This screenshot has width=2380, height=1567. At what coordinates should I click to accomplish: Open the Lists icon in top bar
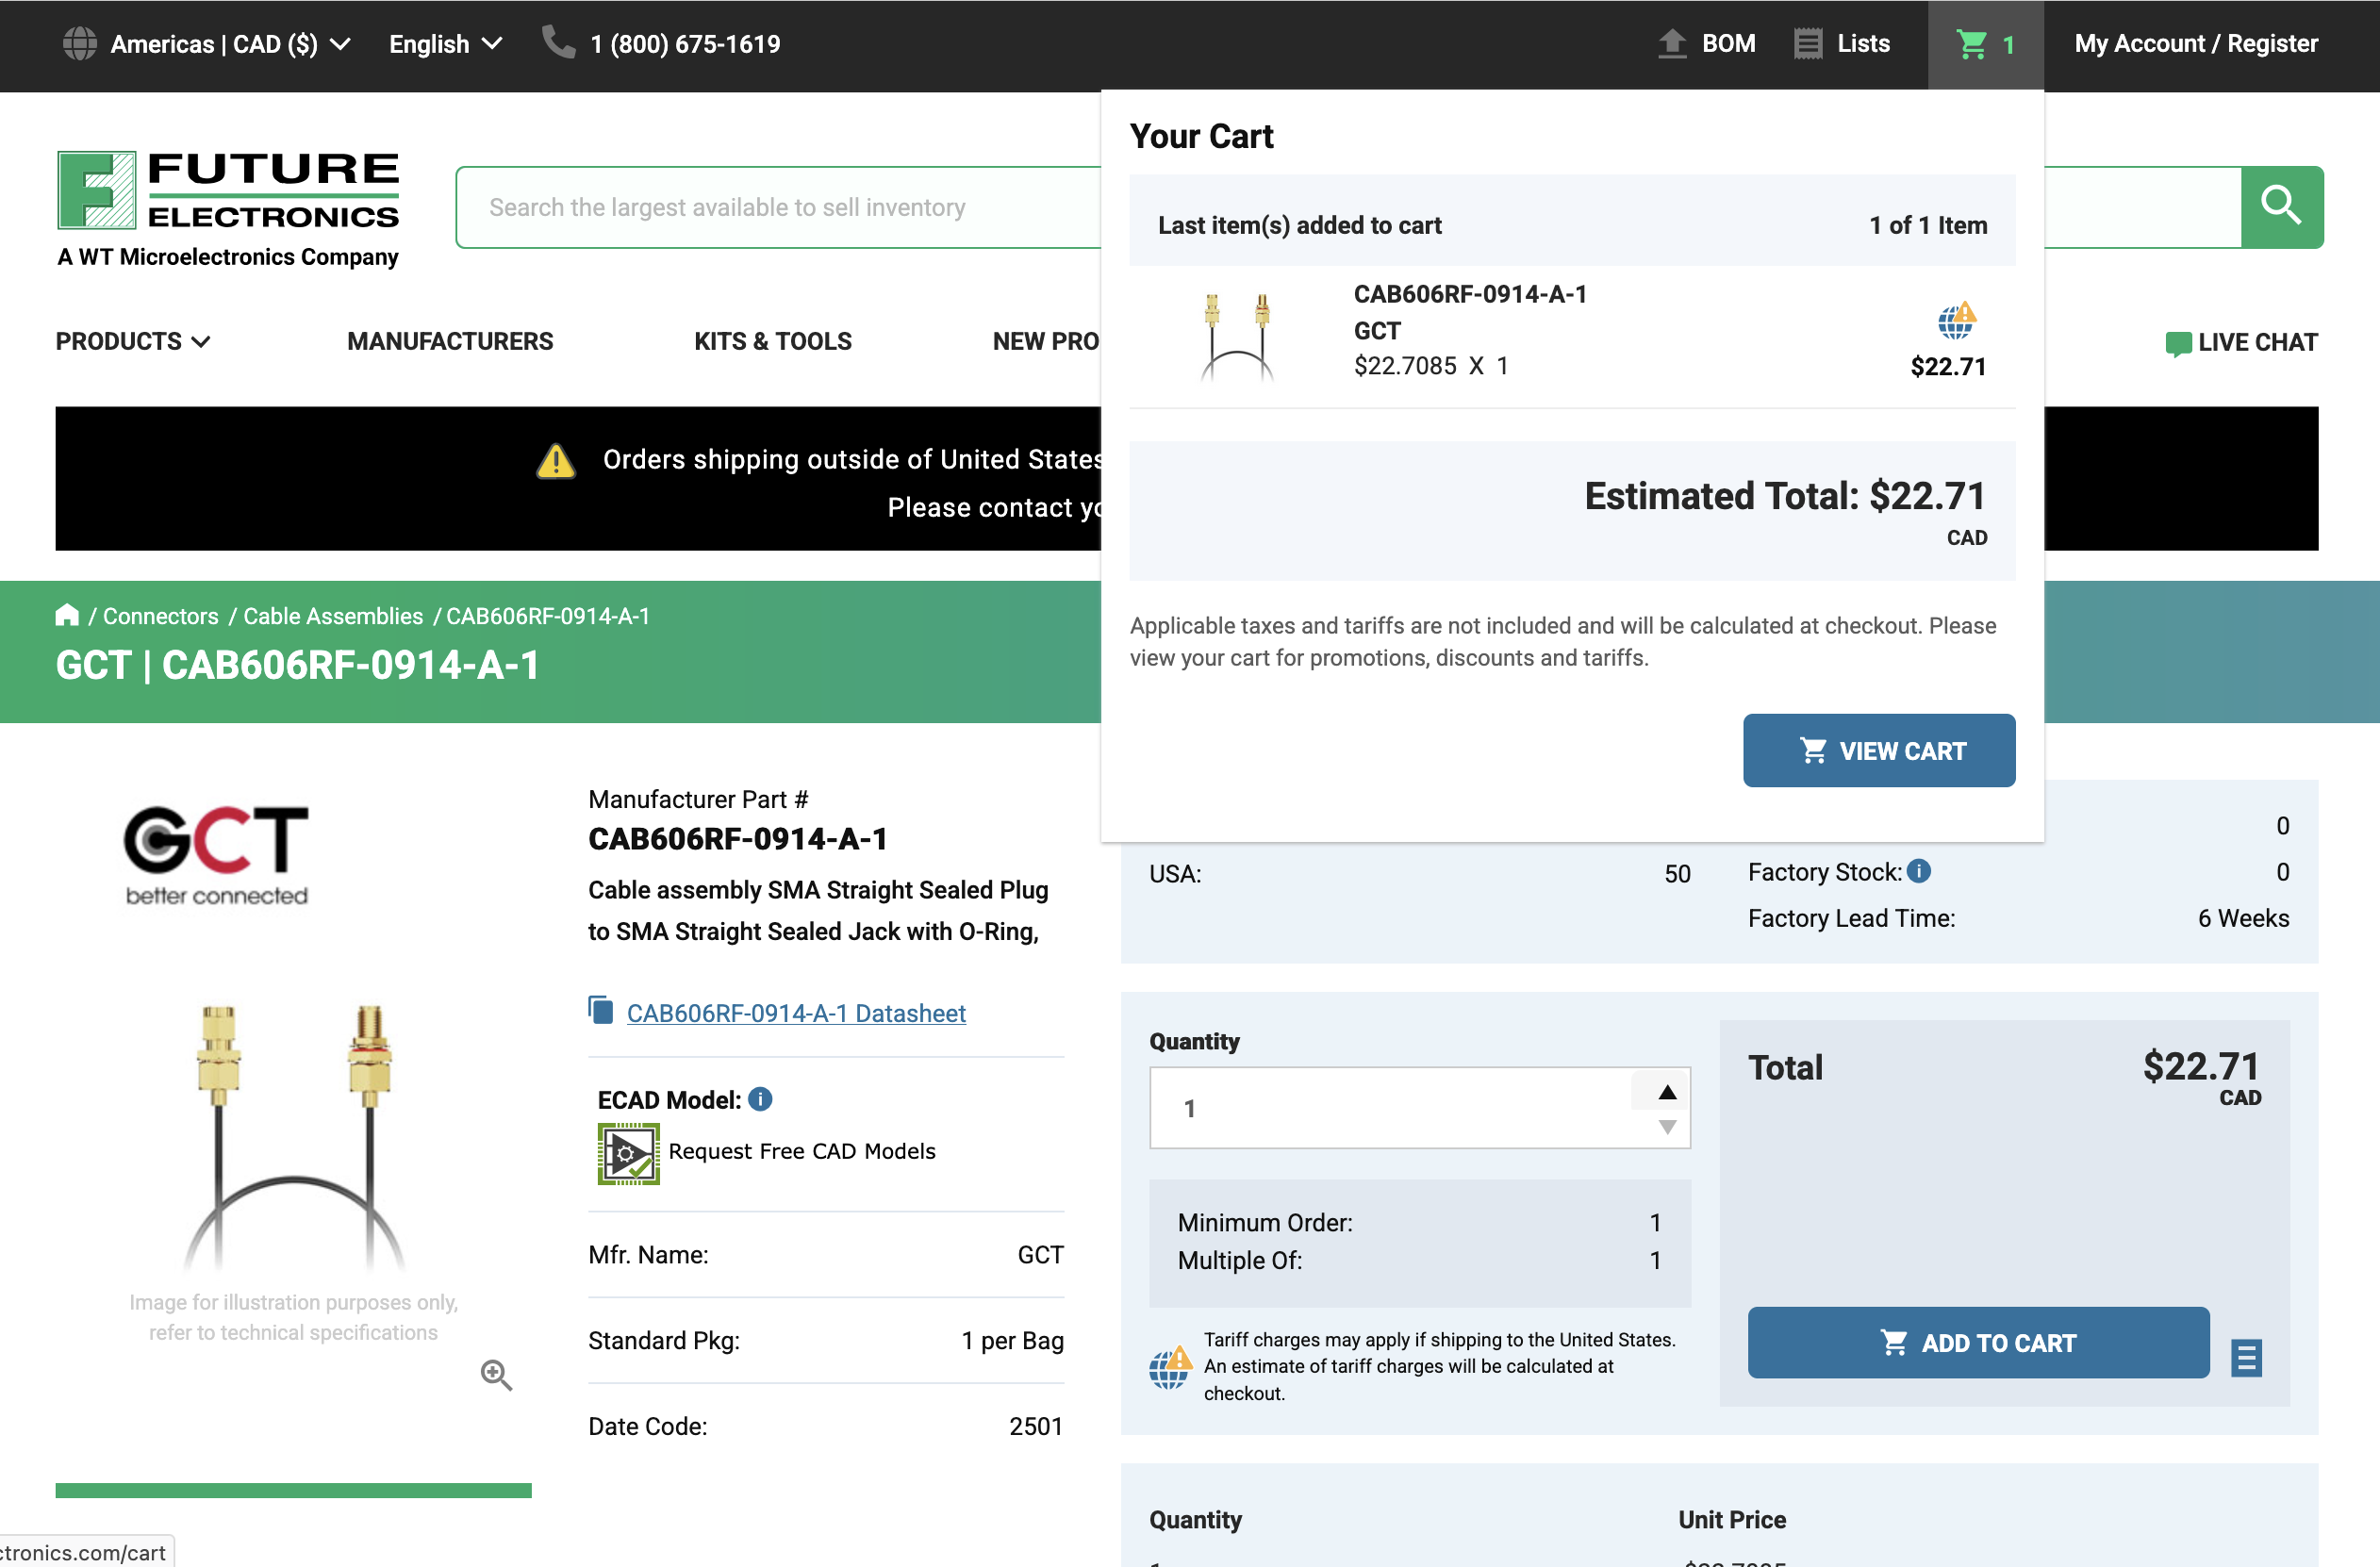[x=1807, y=44]
